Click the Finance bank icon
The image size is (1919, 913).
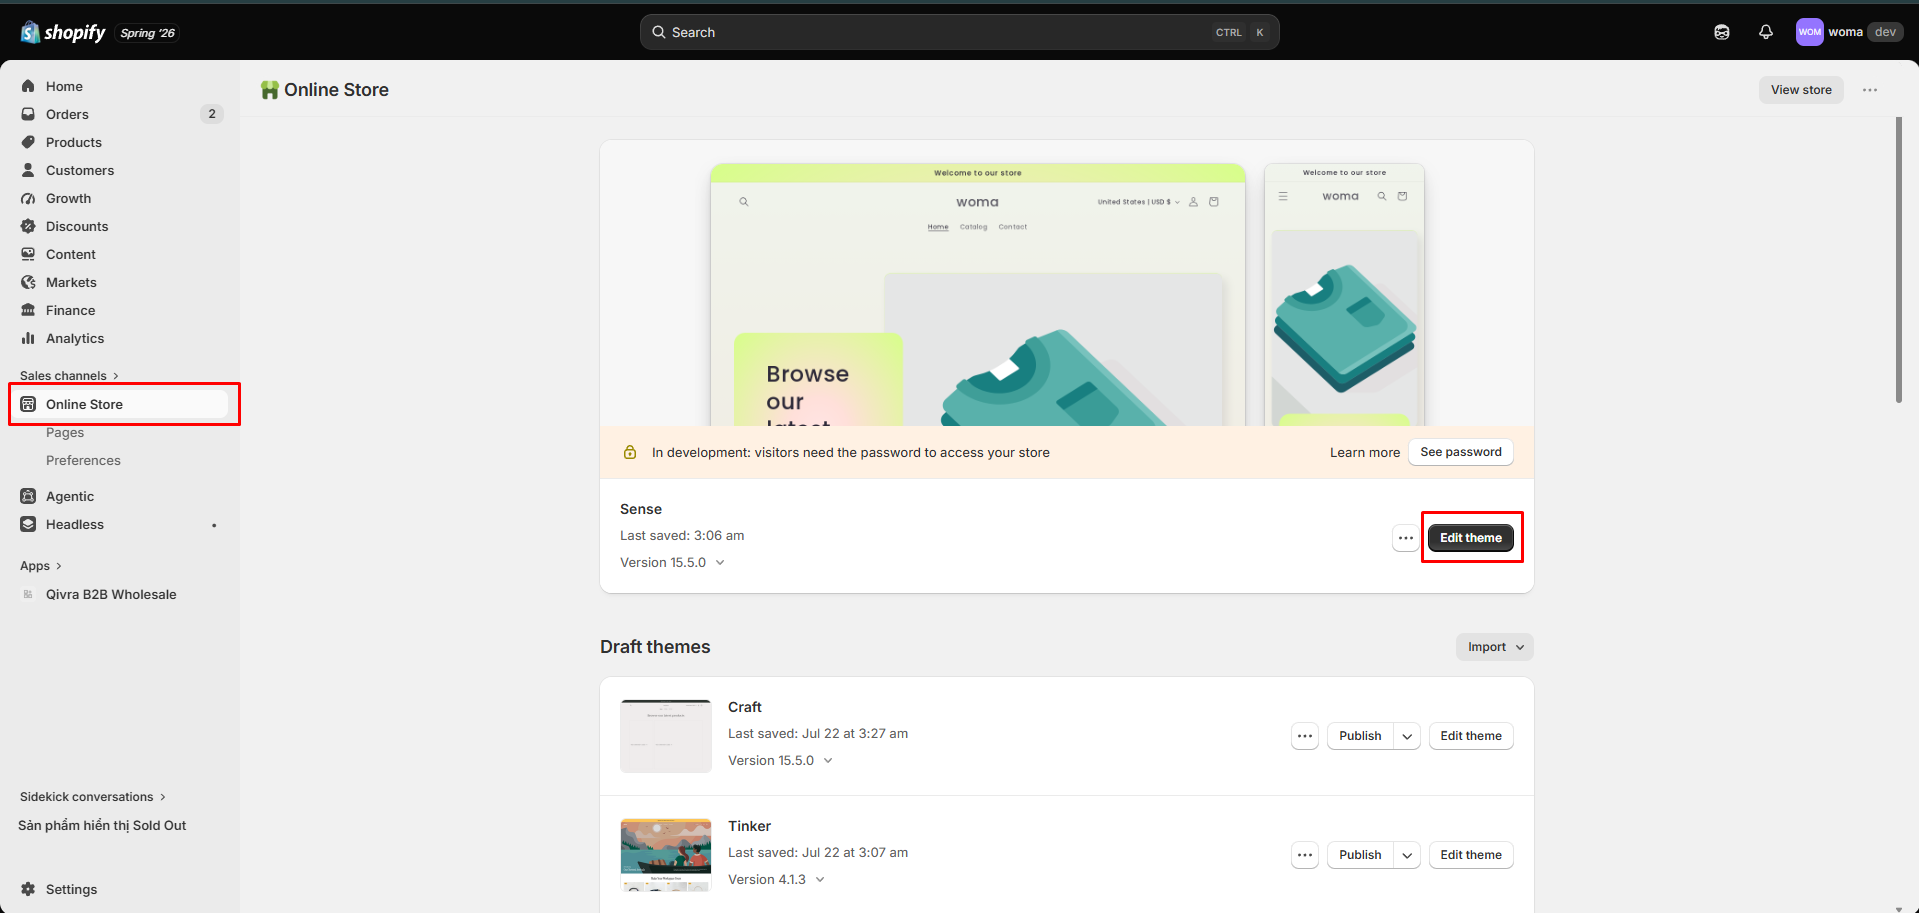click(28, 310)
